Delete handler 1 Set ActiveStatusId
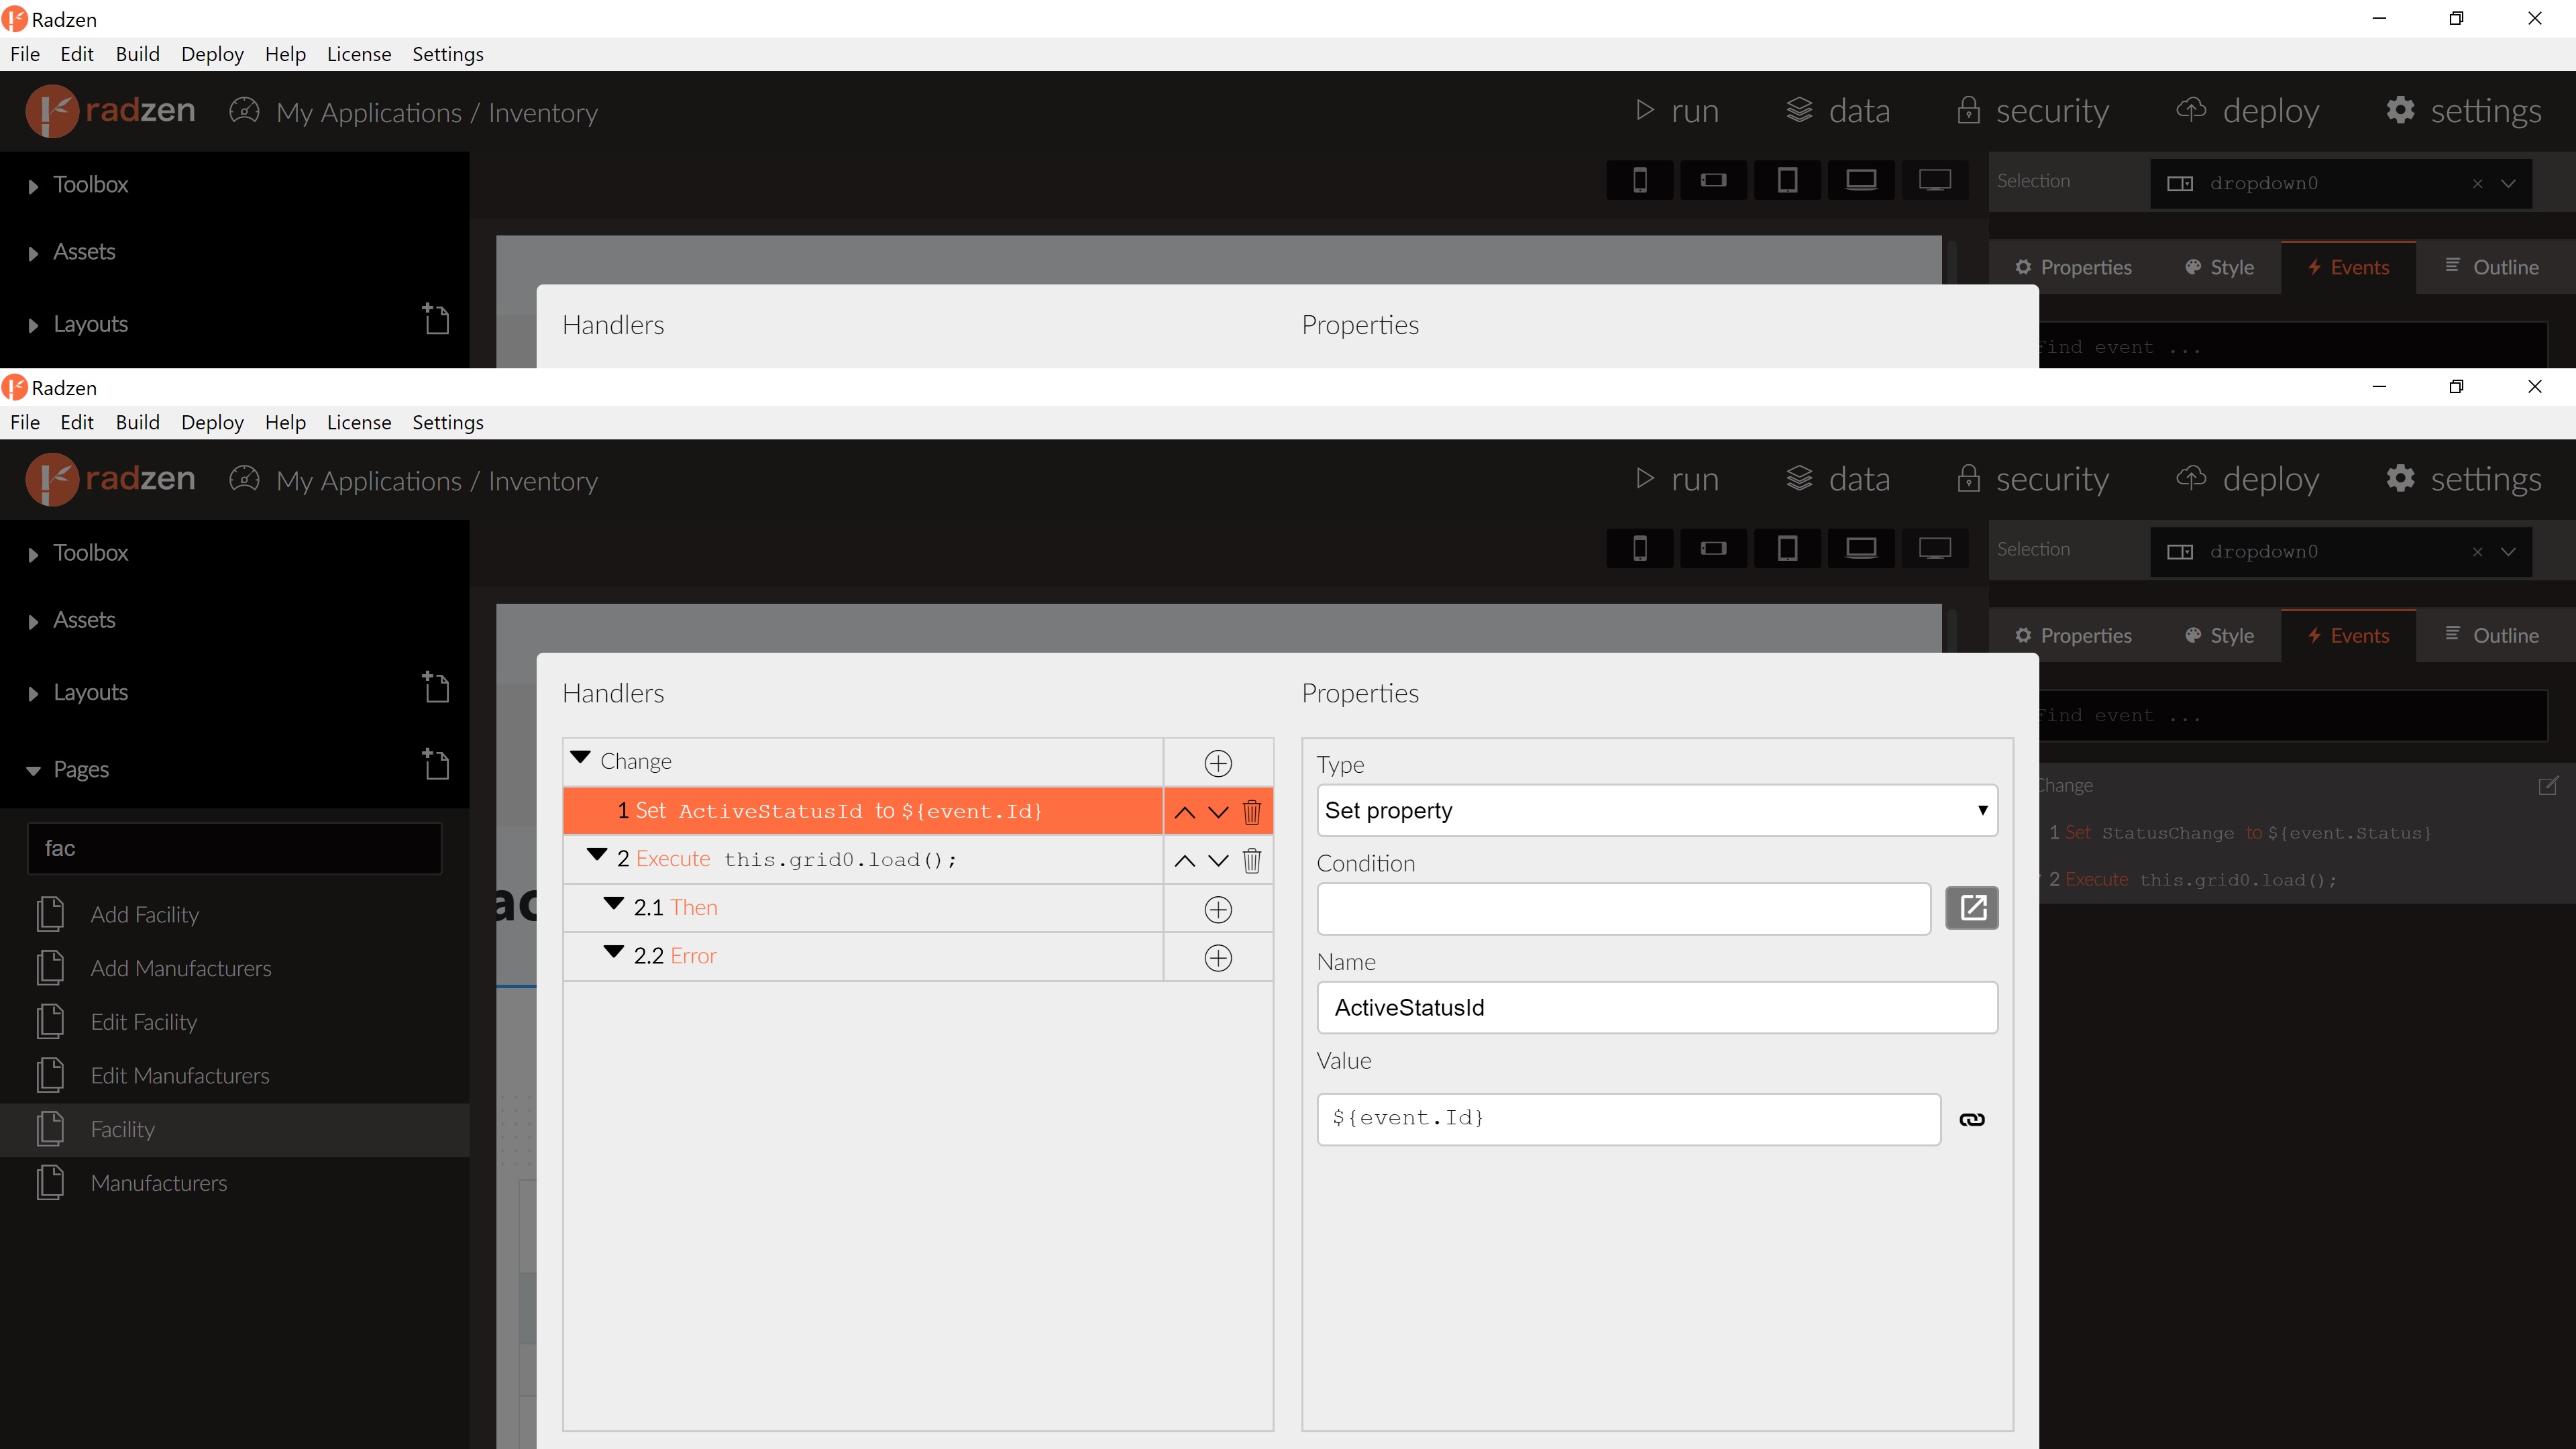 [1251, 812]
